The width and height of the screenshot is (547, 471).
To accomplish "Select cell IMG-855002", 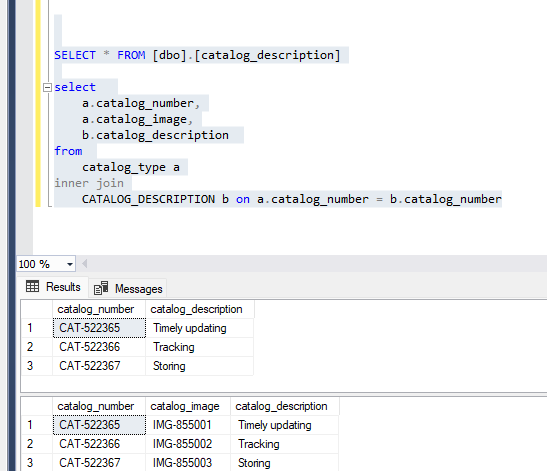I will [x=188, y=444].
